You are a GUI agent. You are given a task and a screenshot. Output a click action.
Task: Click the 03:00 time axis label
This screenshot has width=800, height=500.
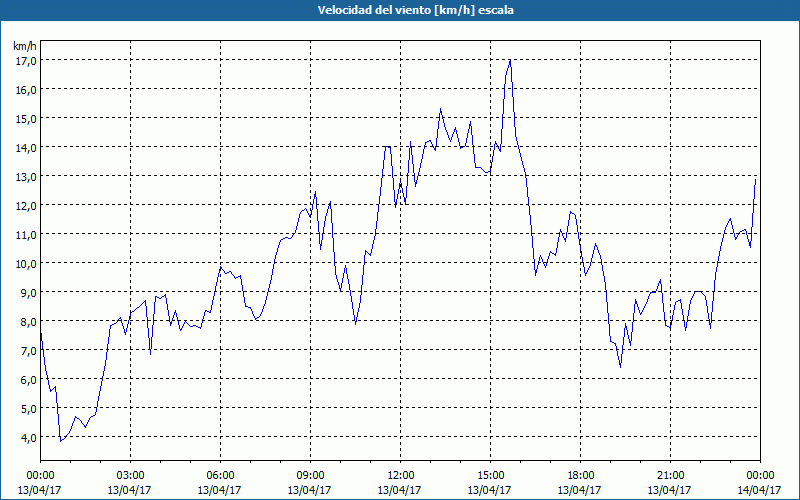click(130, 476)
